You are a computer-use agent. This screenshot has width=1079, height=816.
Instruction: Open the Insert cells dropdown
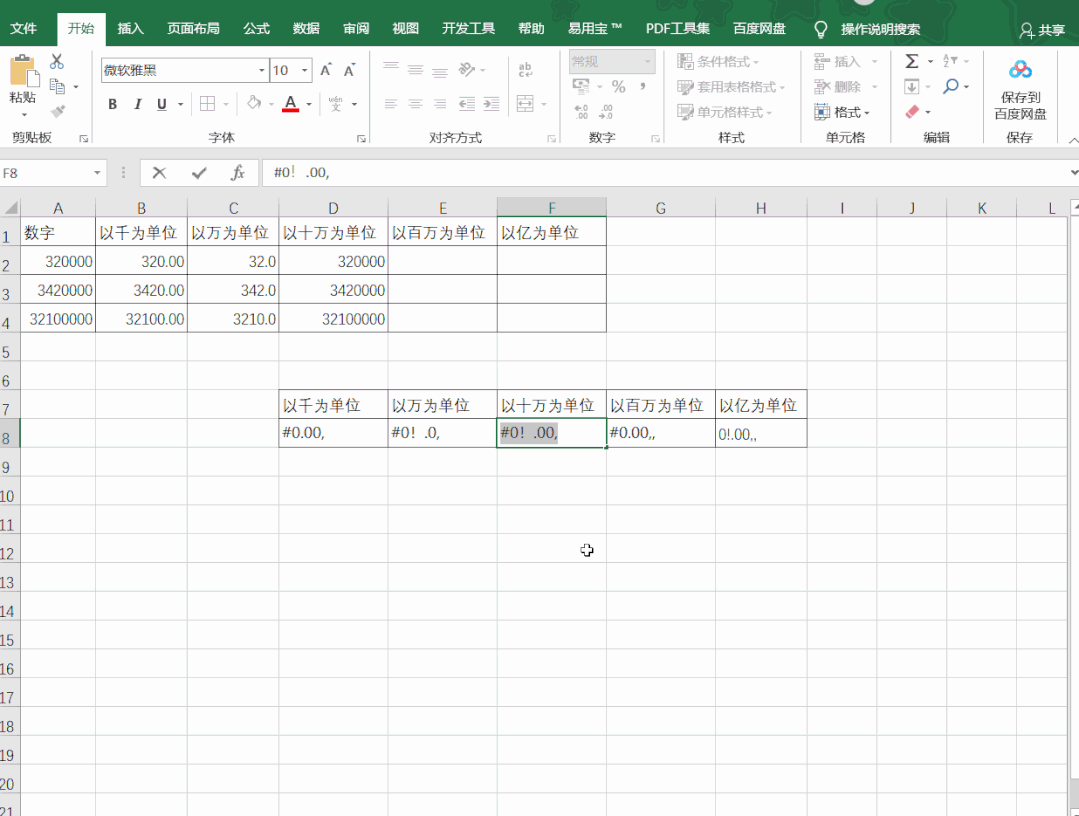875,61
